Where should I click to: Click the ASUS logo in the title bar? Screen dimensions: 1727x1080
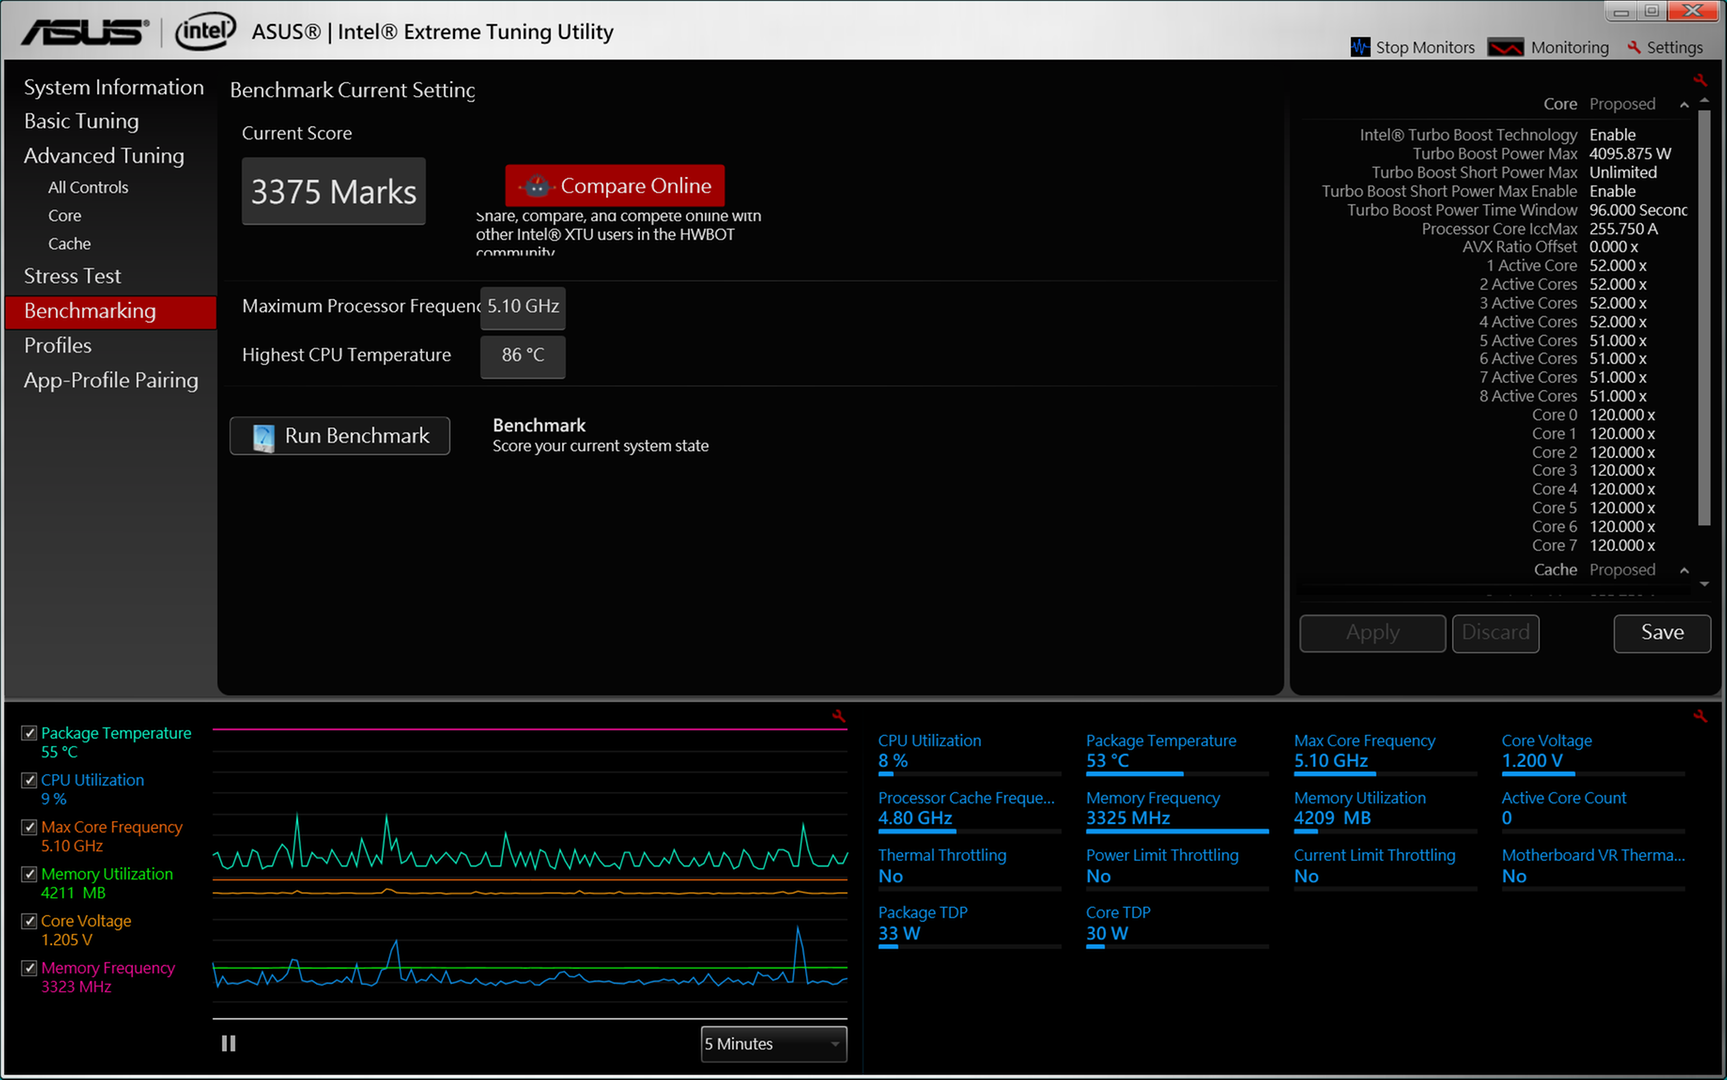click(x=85, y=32)
